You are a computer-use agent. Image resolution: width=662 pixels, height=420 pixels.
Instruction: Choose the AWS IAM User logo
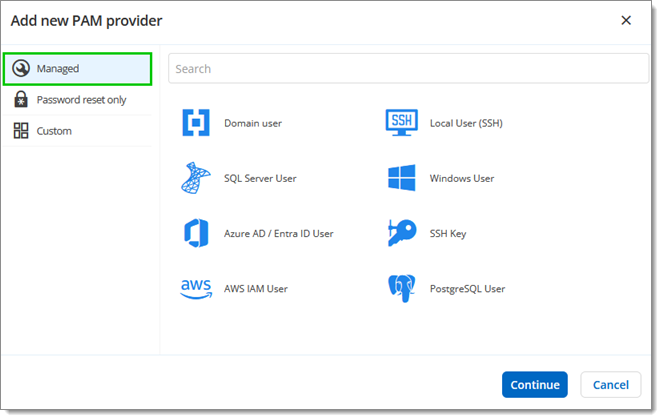(196, 288)
